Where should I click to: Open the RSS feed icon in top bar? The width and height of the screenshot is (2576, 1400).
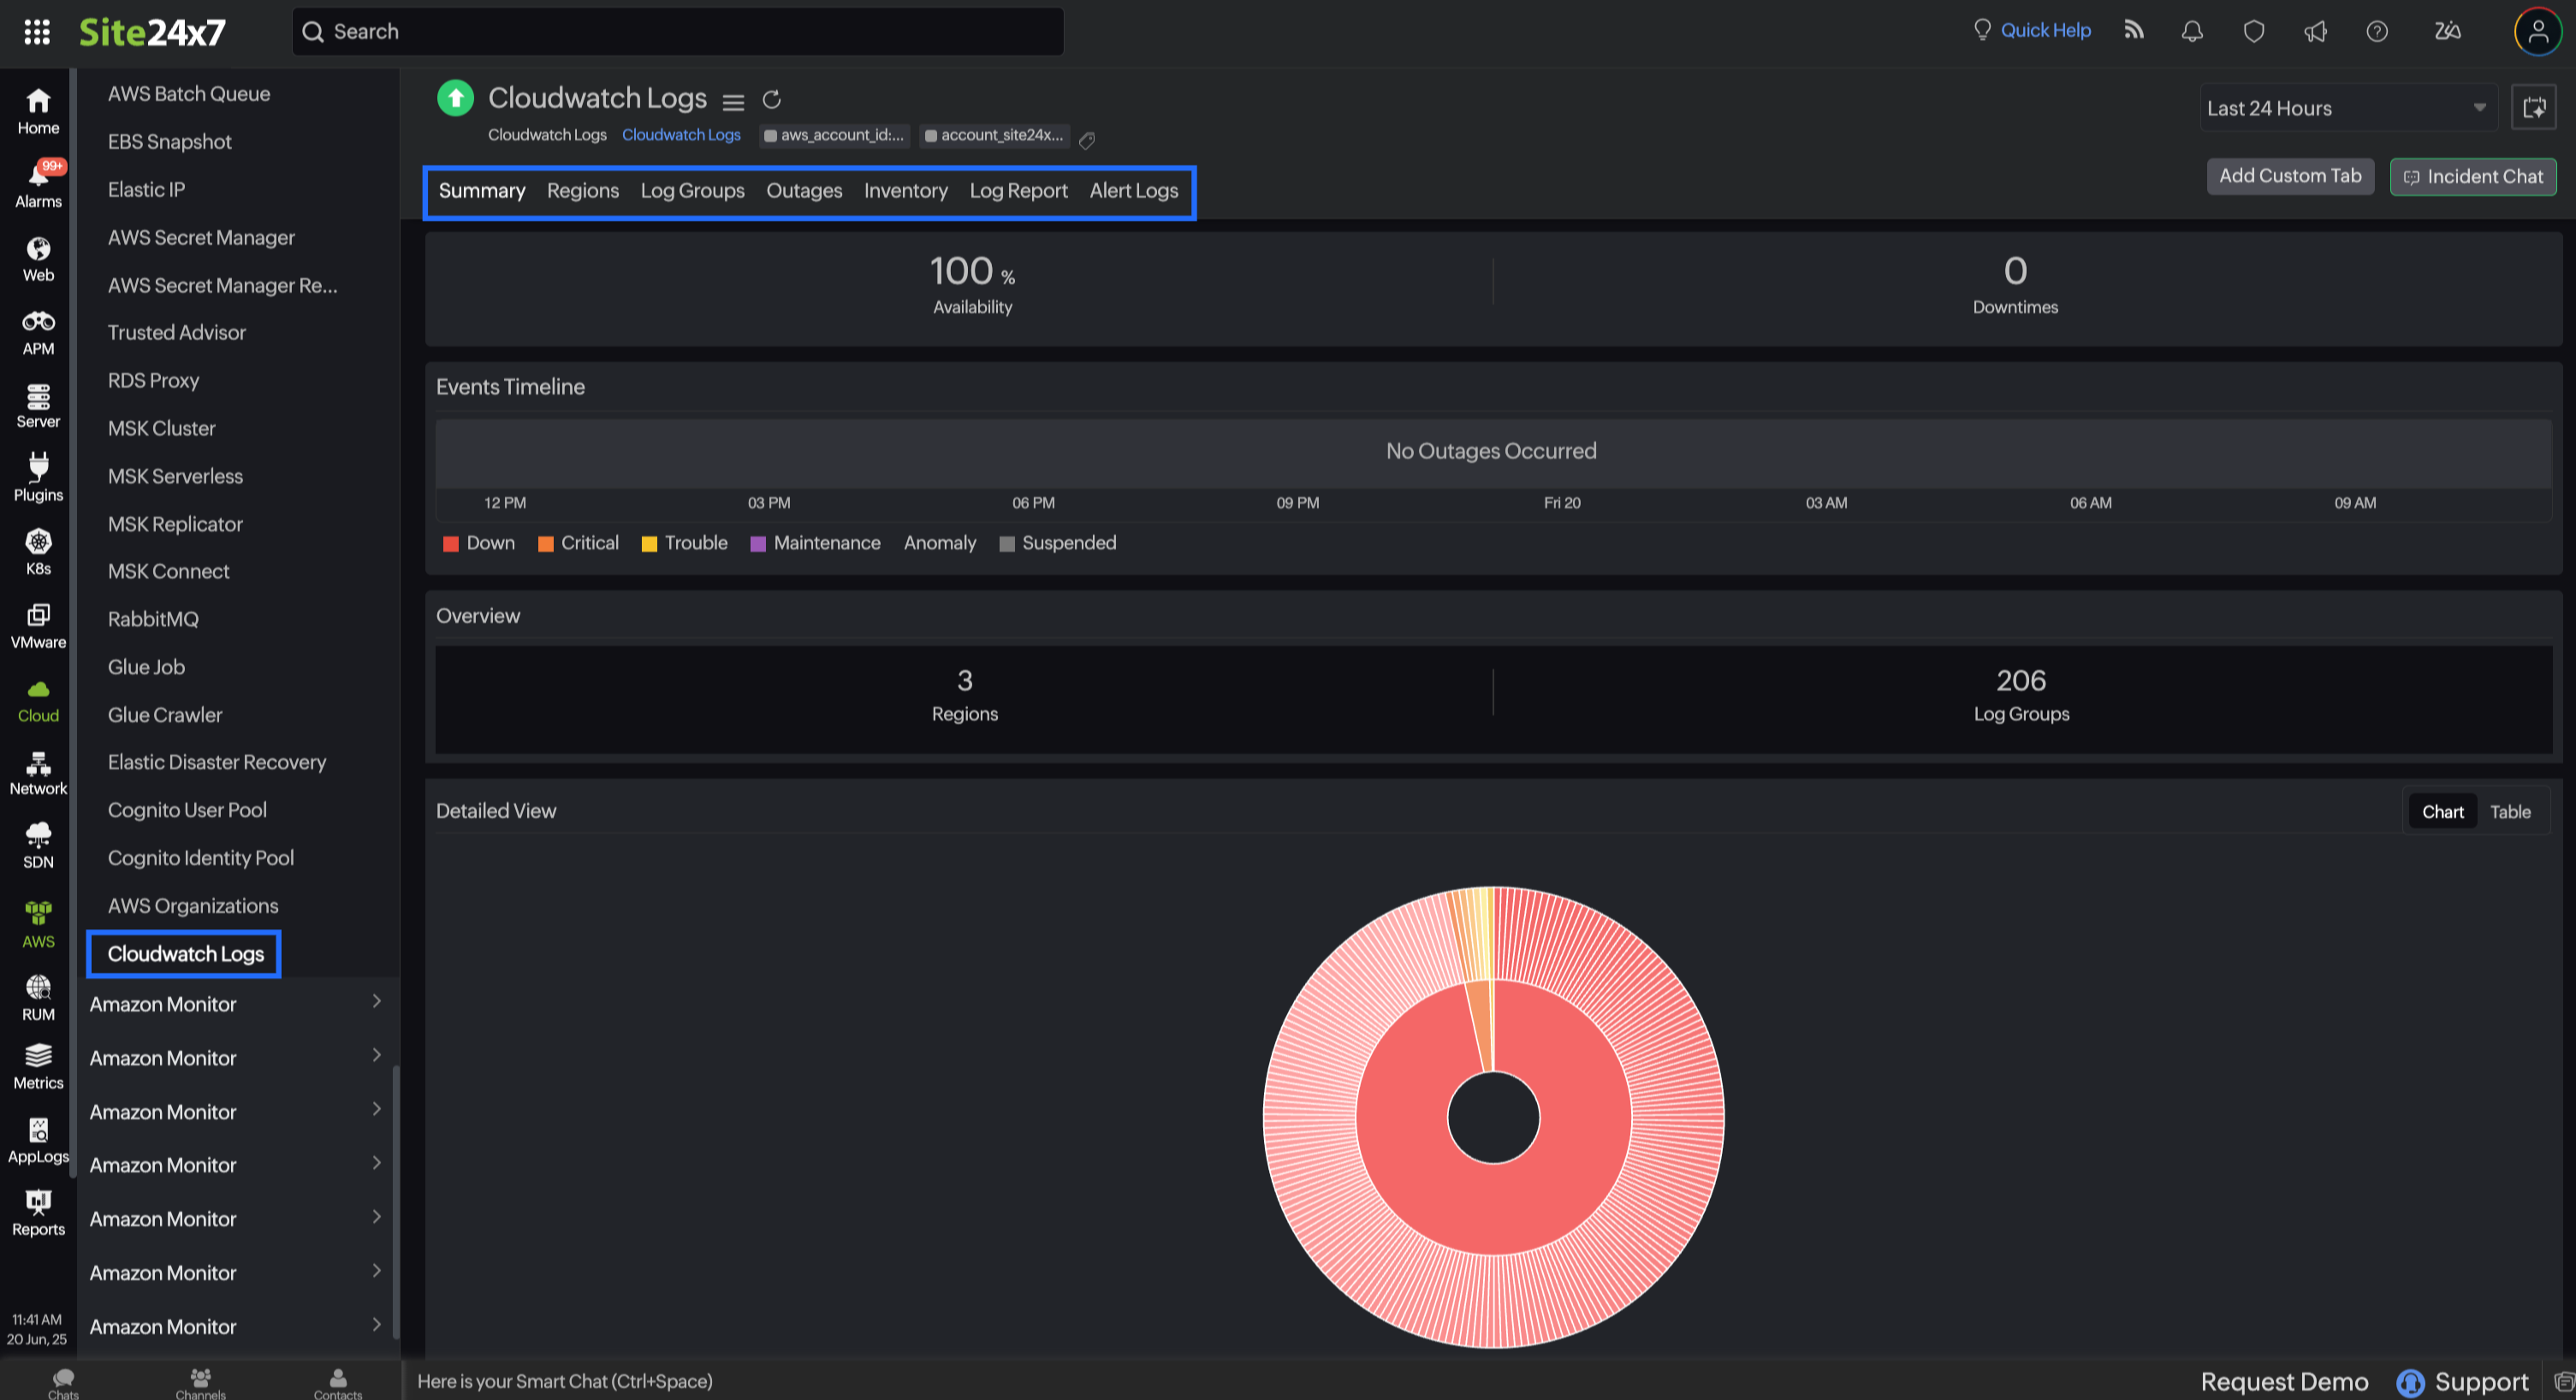[2133, 31]
